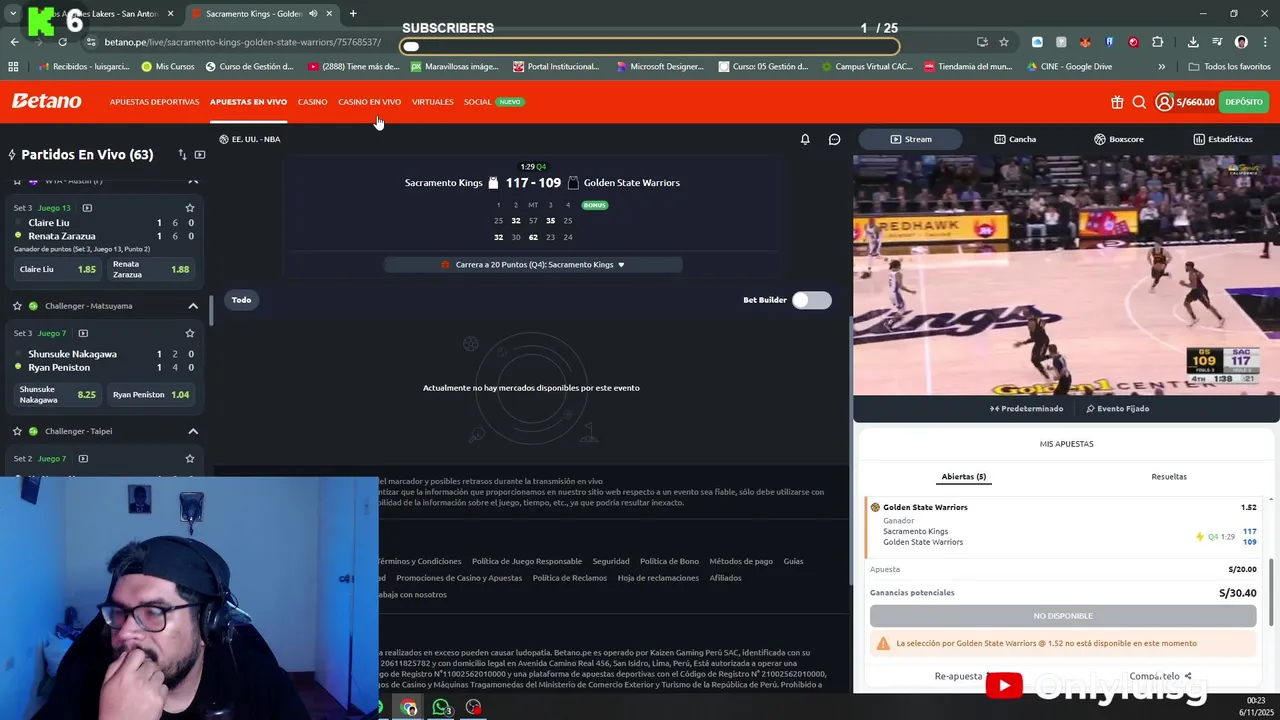
Task: Click the notification bell for this match
Action: click(805, 139)
